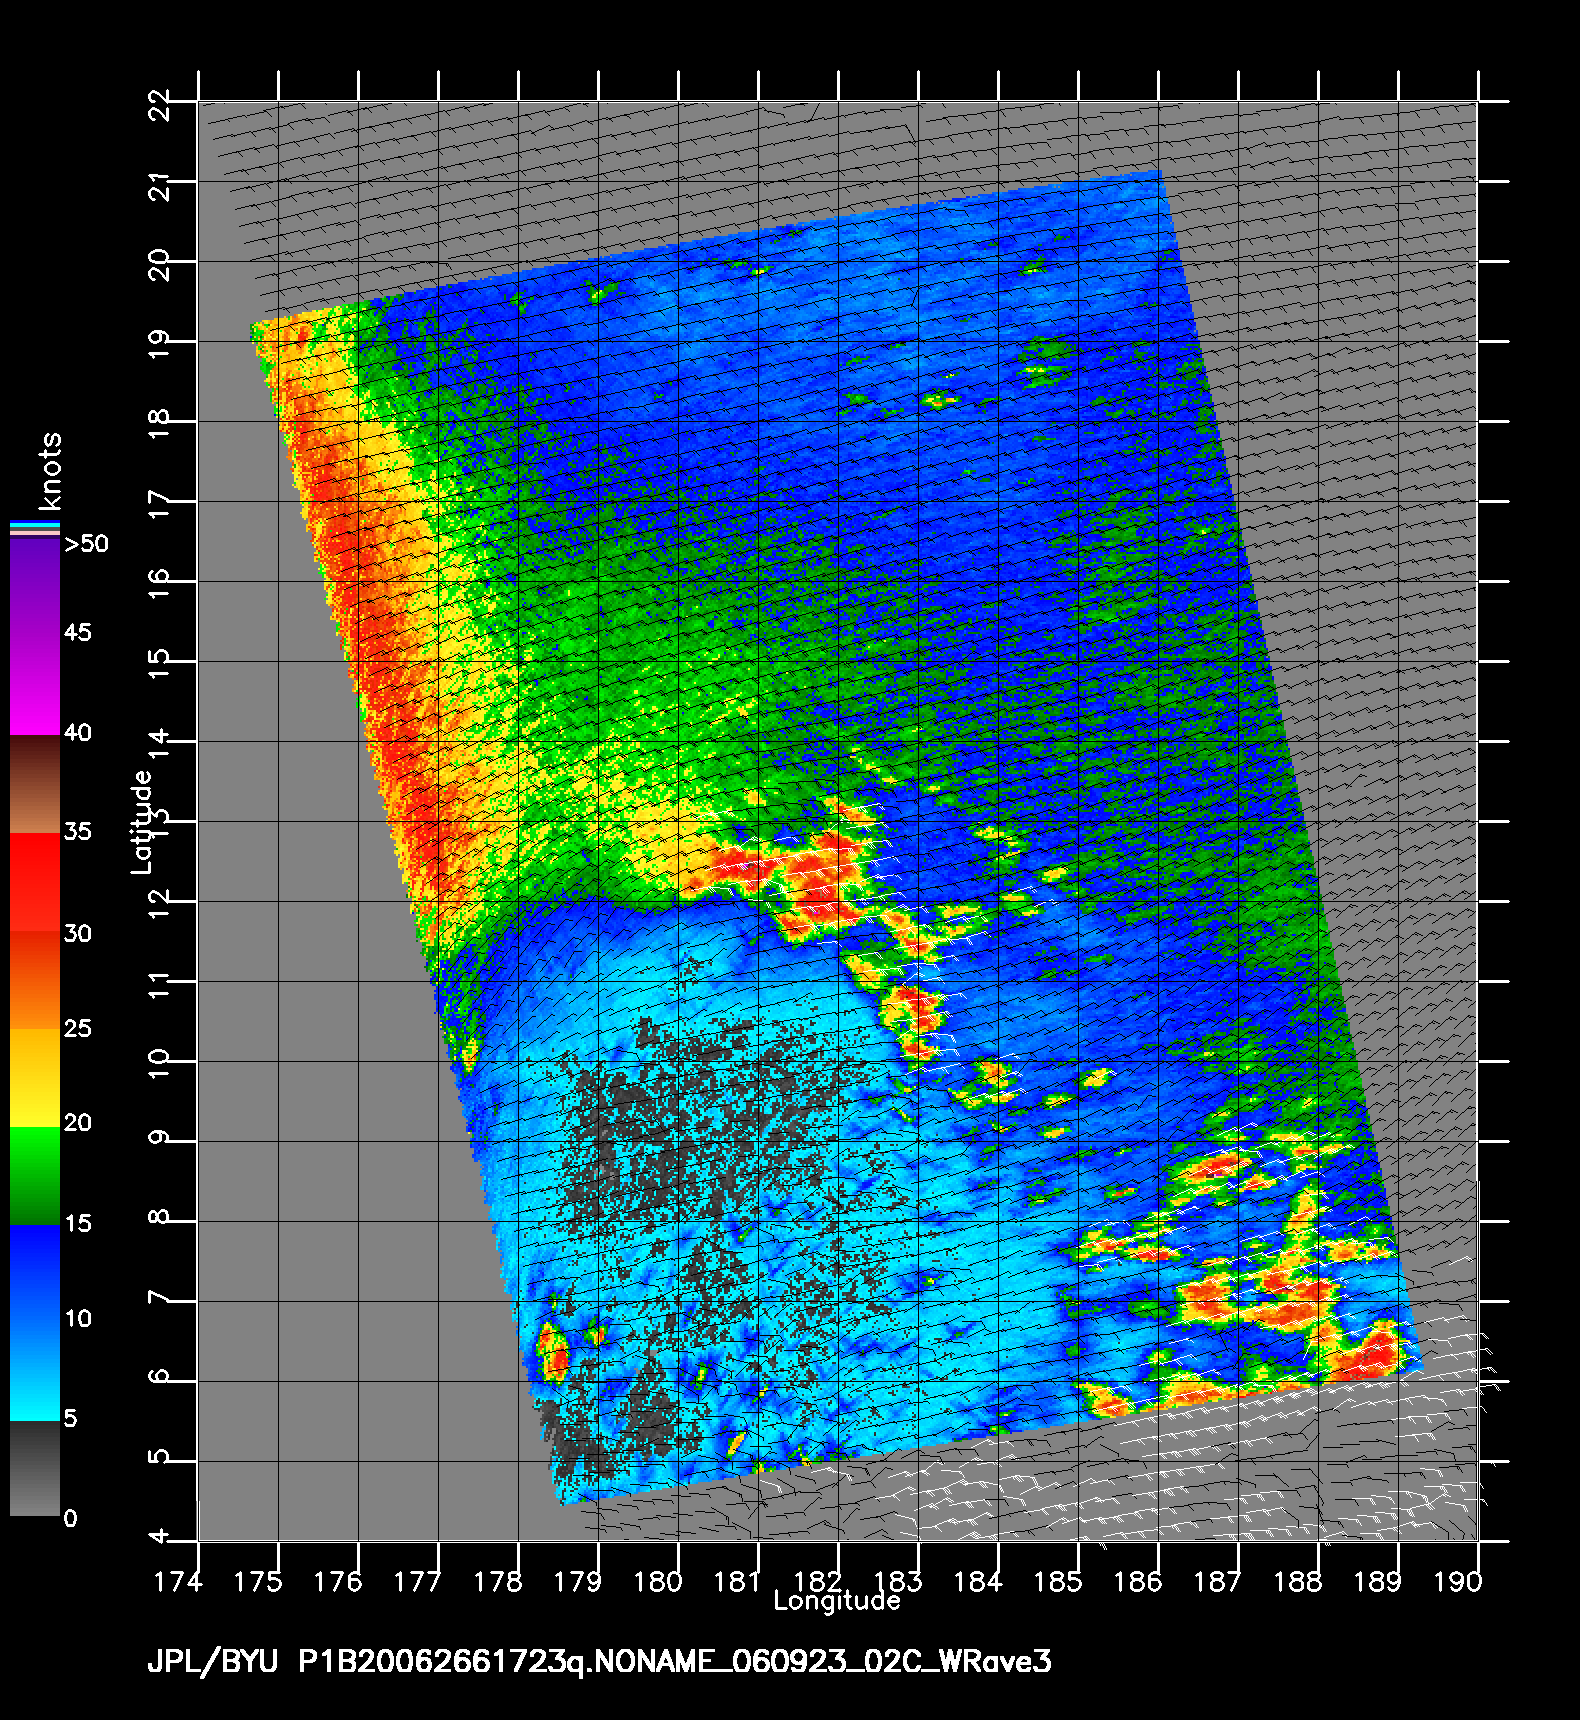Select latitude axis tick label '19'

(159, 344)
